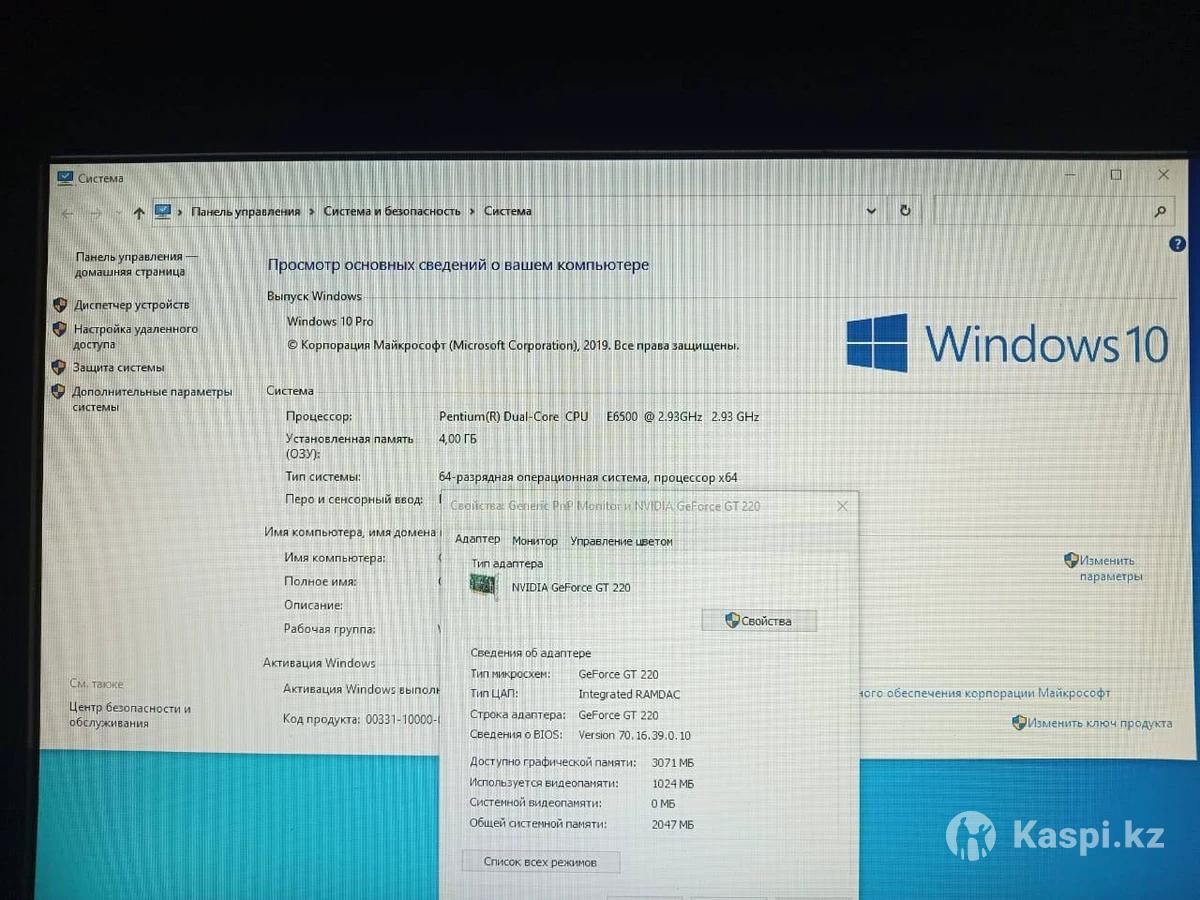Click the Forward arrow in the System window
Viewport: 1200px width, 900px height.
(96, 213)
